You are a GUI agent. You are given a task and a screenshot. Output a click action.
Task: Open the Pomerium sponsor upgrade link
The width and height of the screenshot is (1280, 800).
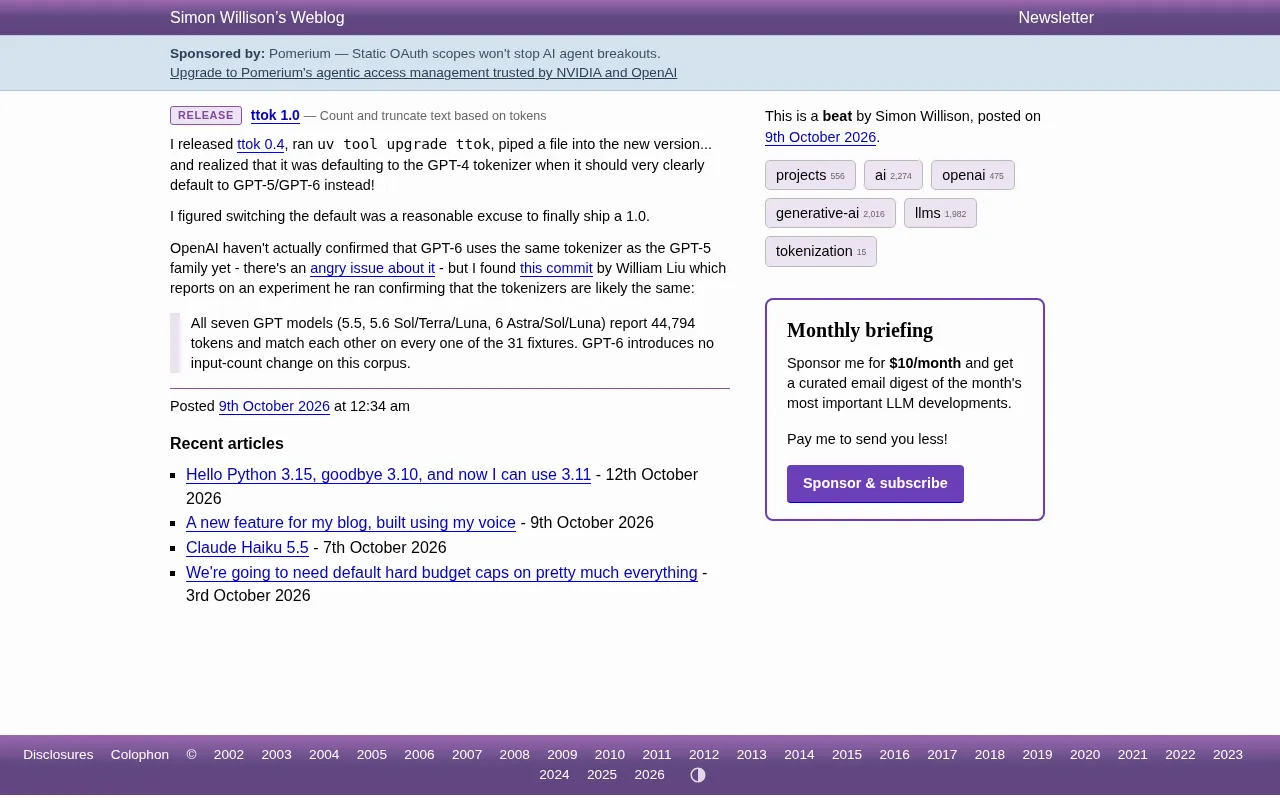(x=423, y=73)
